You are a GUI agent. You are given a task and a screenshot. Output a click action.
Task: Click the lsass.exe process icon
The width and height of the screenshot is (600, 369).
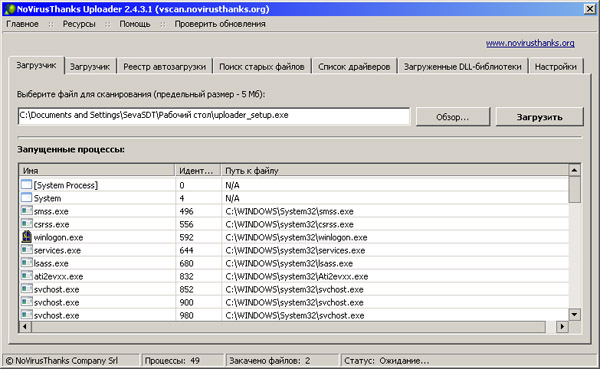(x=26, y=263)
